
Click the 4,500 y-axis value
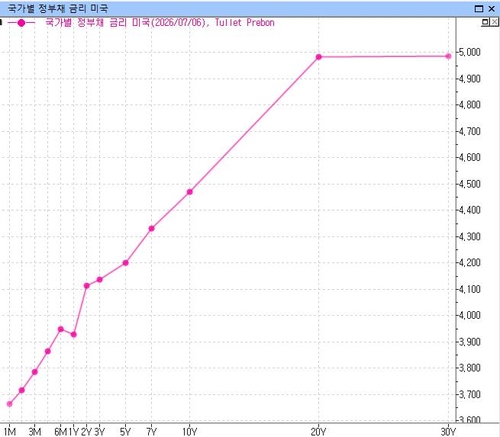point(470,184)
